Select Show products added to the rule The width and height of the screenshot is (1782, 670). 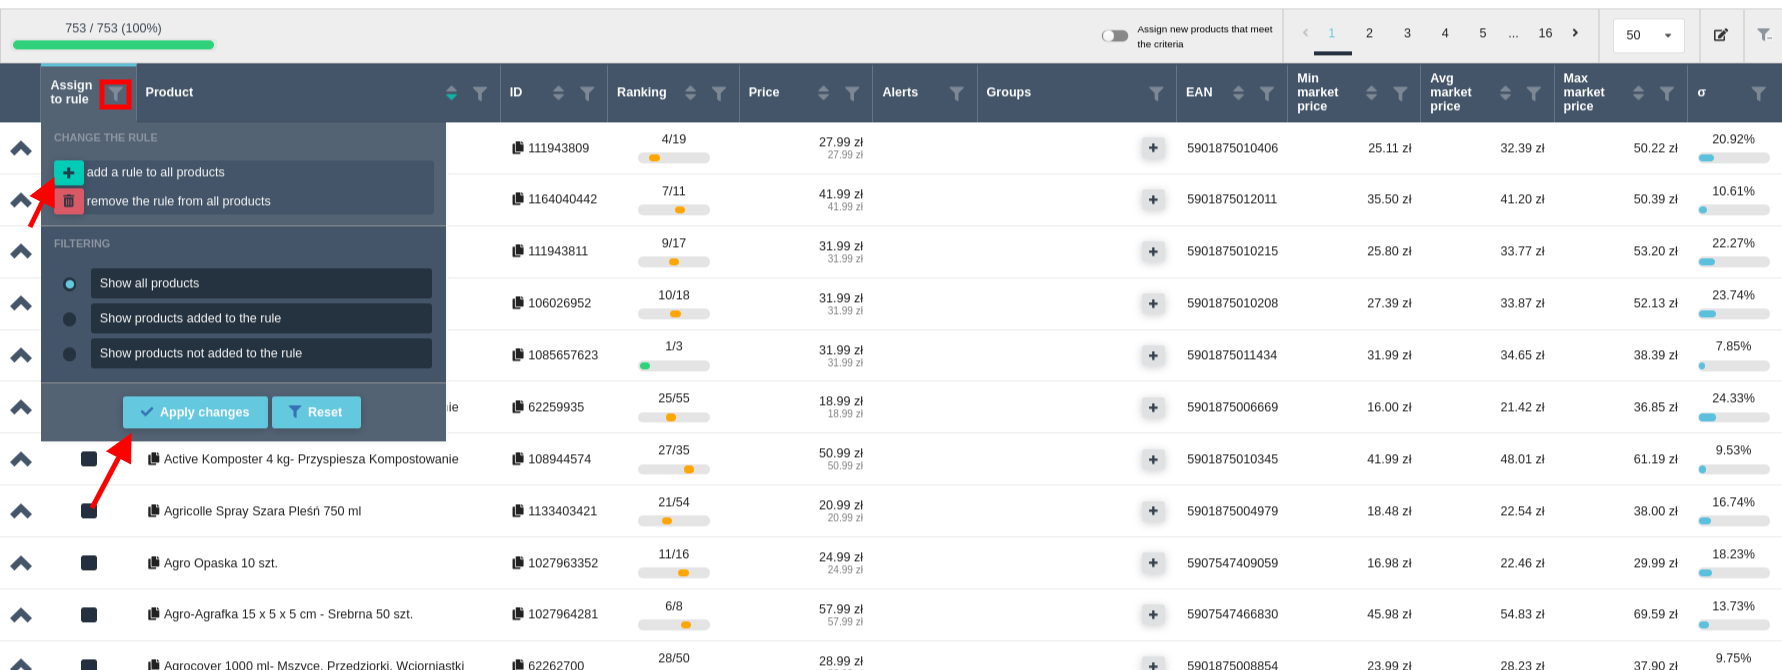[x=69, y=319]
